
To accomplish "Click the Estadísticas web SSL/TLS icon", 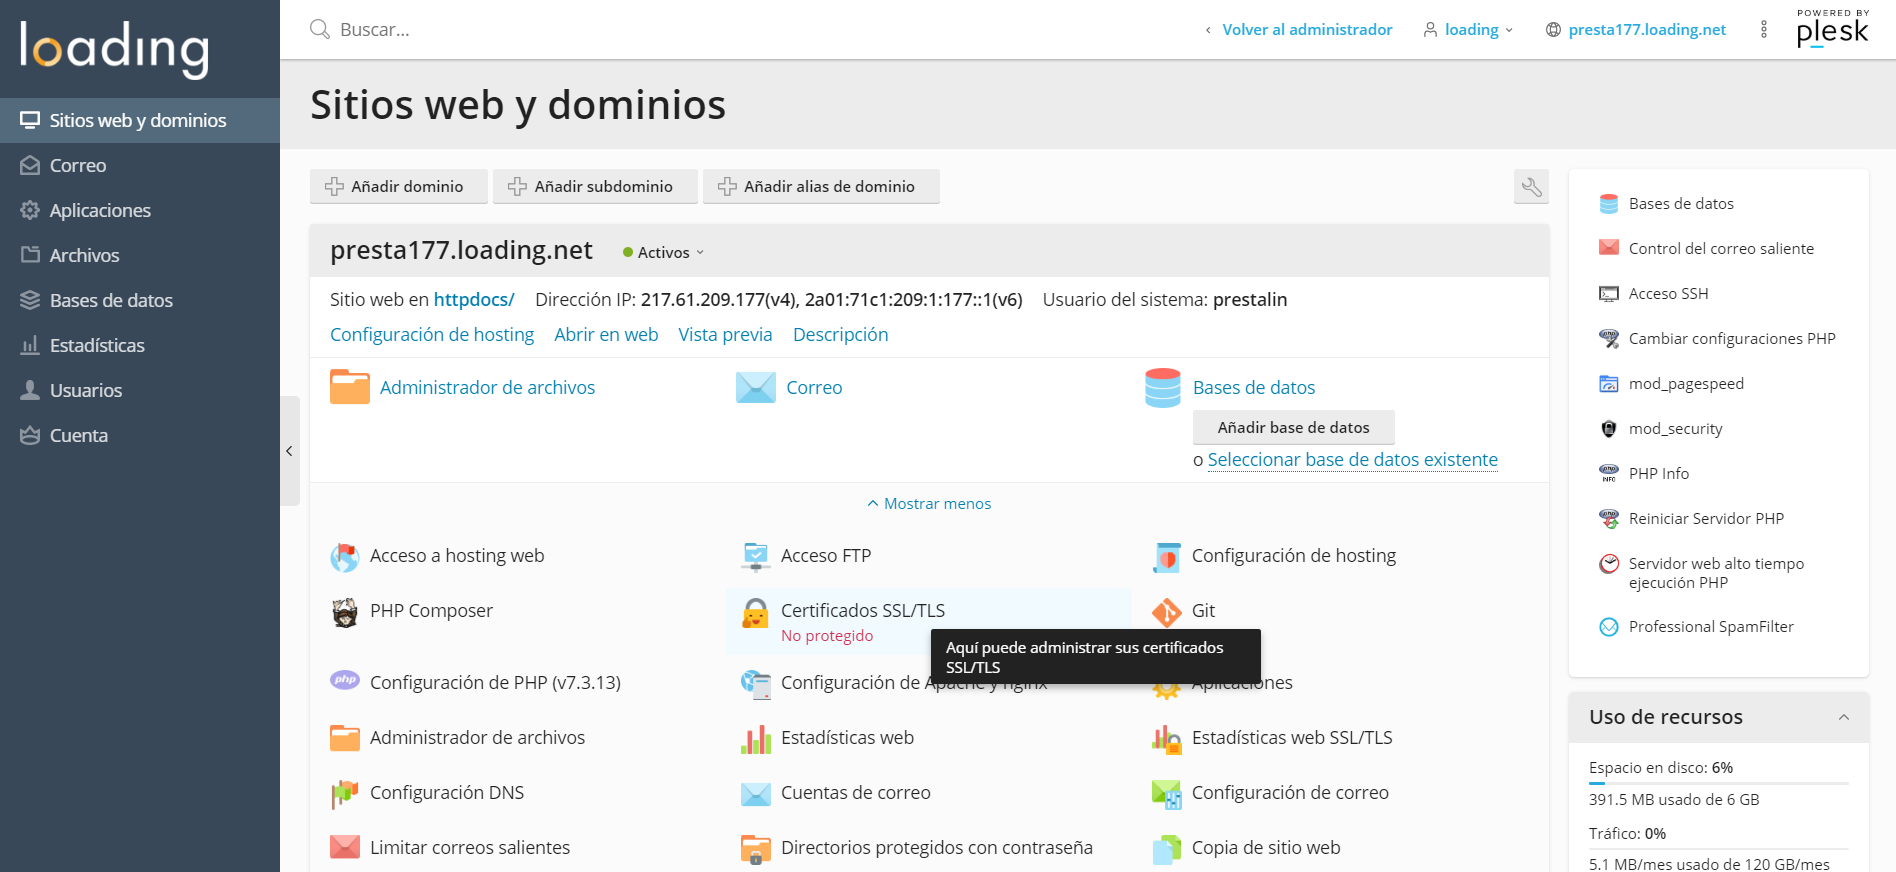I will (1167, 739).
